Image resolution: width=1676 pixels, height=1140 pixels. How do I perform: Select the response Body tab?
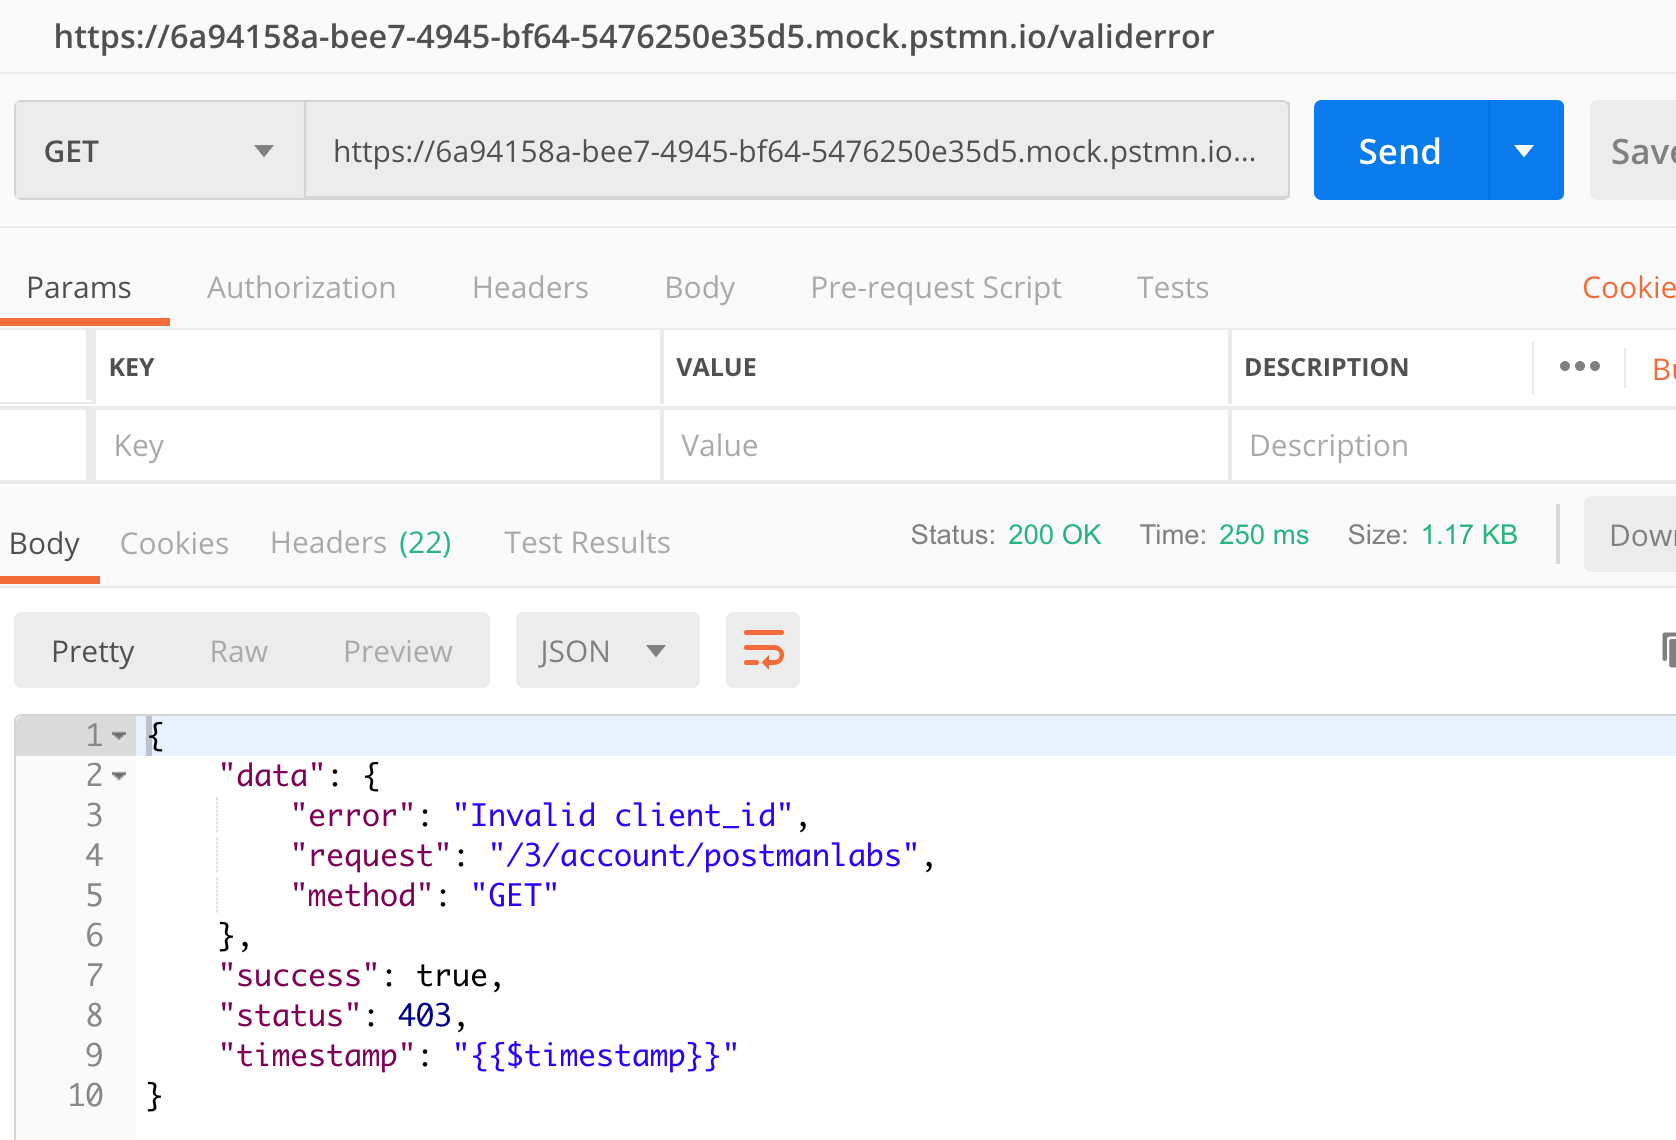[45, 544]
